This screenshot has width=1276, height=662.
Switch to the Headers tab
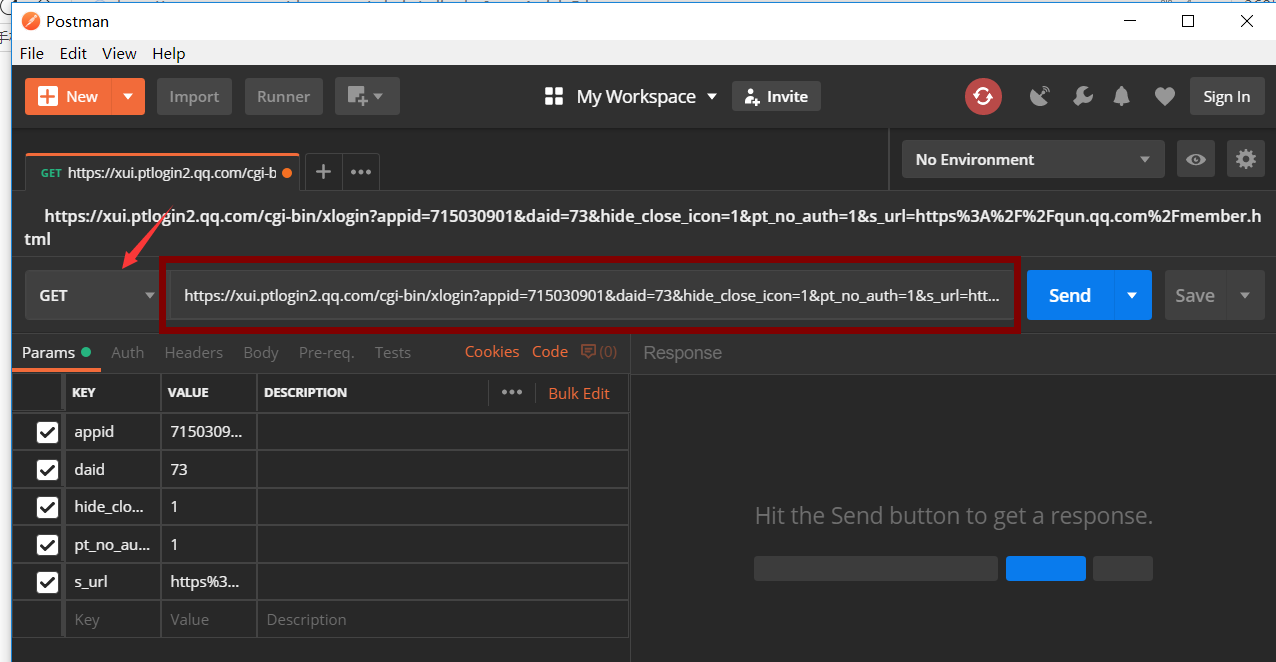coord(193,352)
